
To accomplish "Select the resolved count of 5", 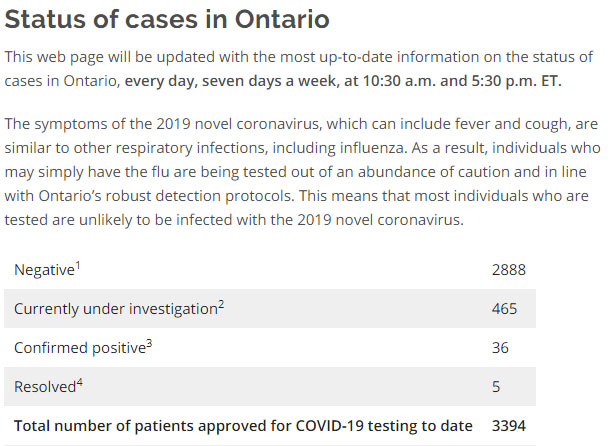I will [496, 386].
